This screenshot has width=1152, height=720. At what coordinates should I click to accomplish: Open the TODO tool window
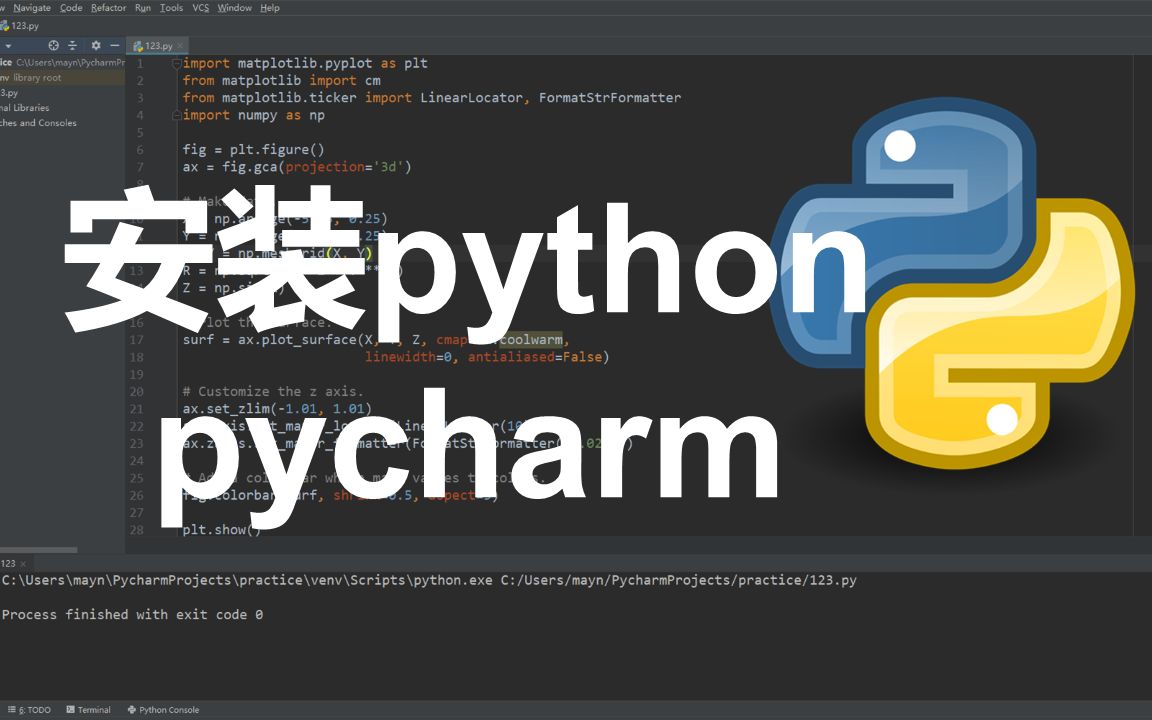coord(35,709)
